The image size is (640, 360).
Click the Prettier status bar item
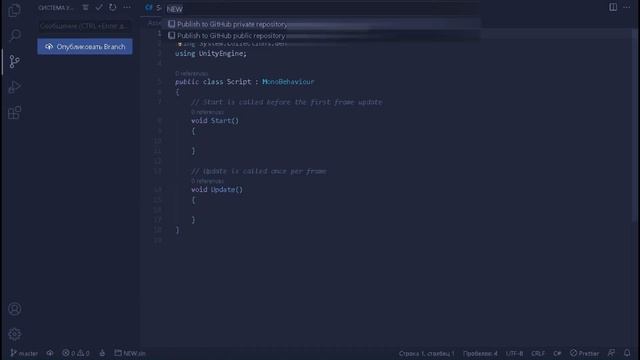point(584,353)
